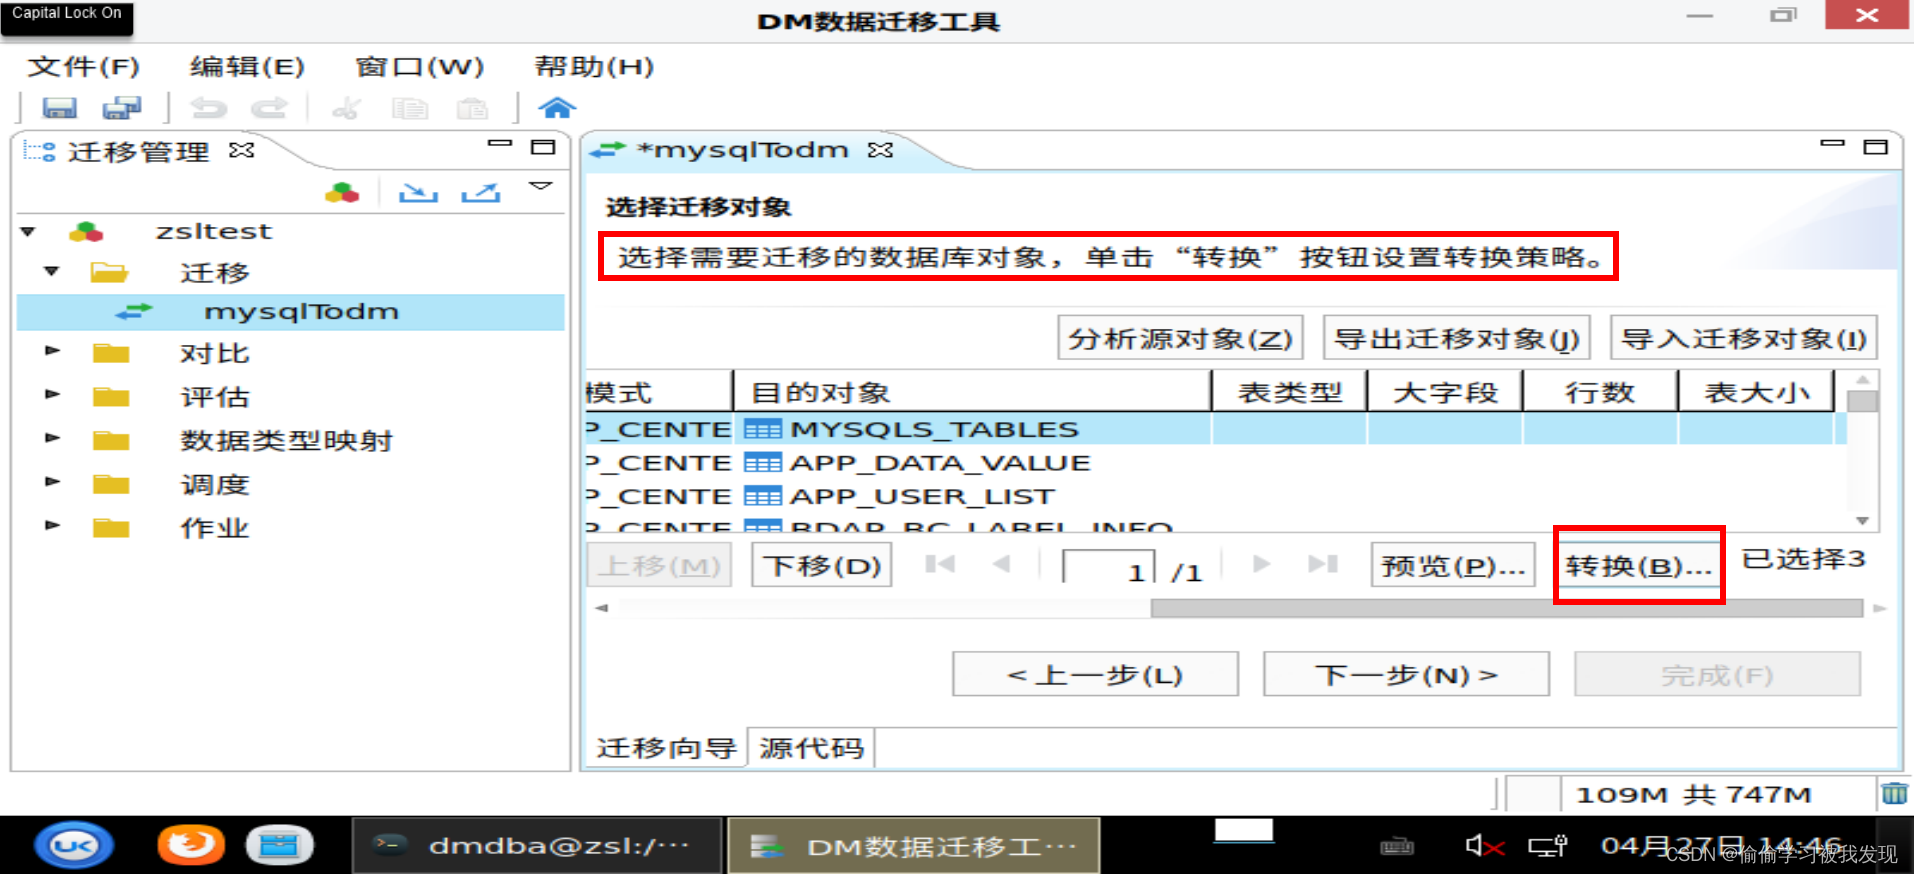This screenshot has width=1914, height=874.
Task: Click the Copy toolbar icon
Action: coord(409,108)
